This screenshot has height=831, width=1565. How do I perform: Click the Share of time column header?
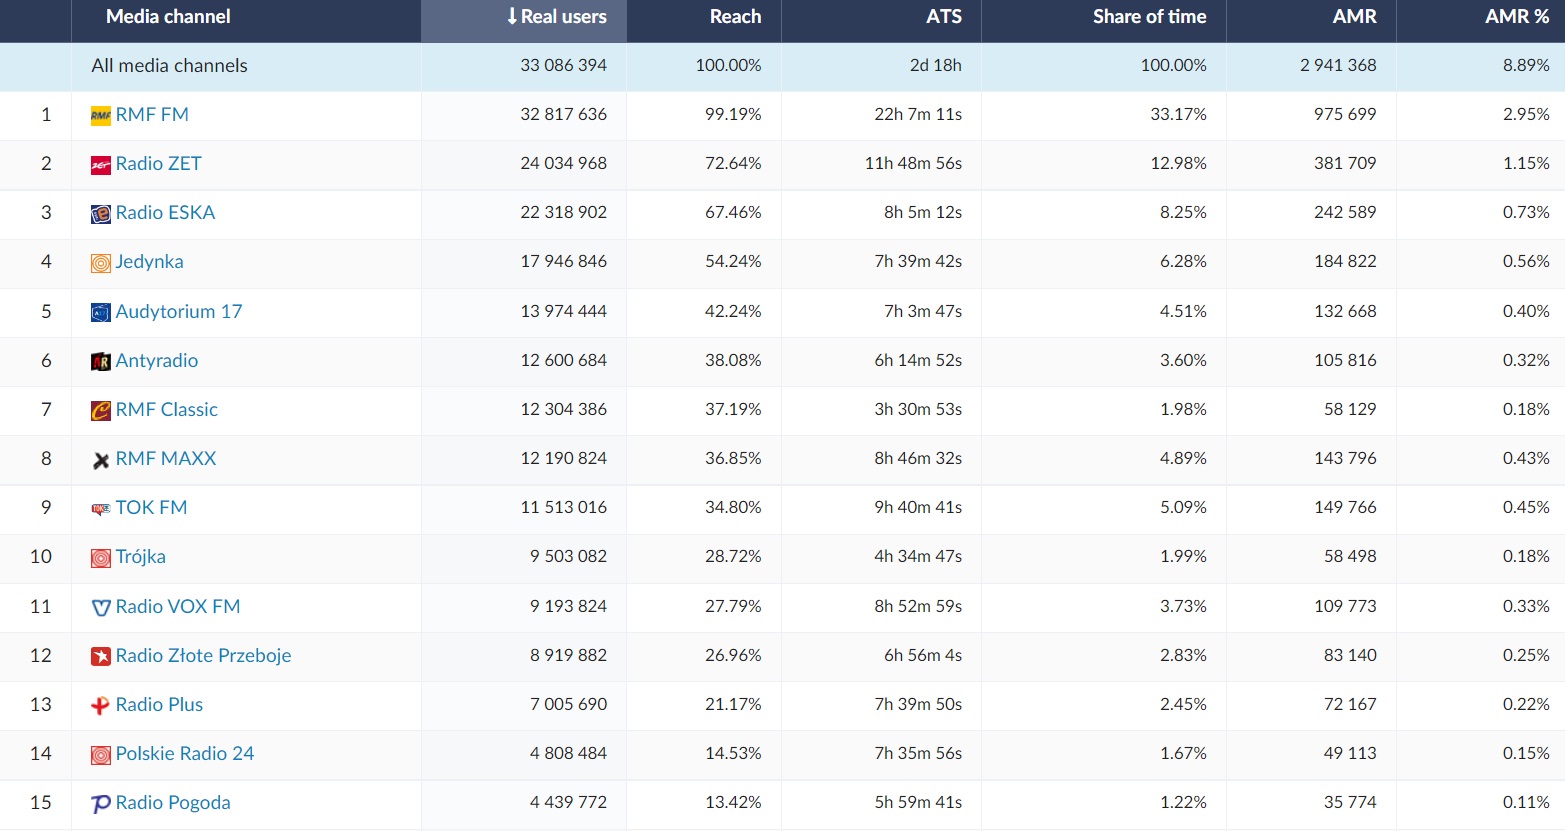[x=1149, y=17]
